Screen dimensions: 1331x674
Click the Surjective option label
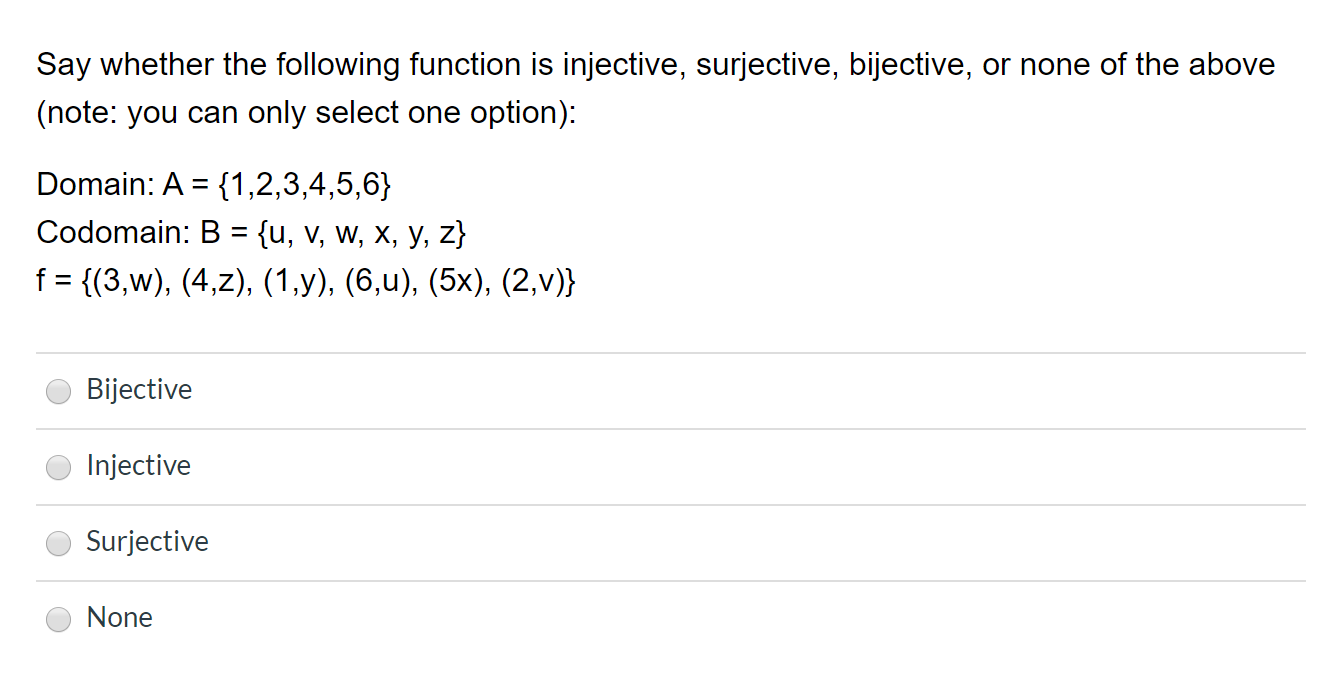tap(147, 542)
